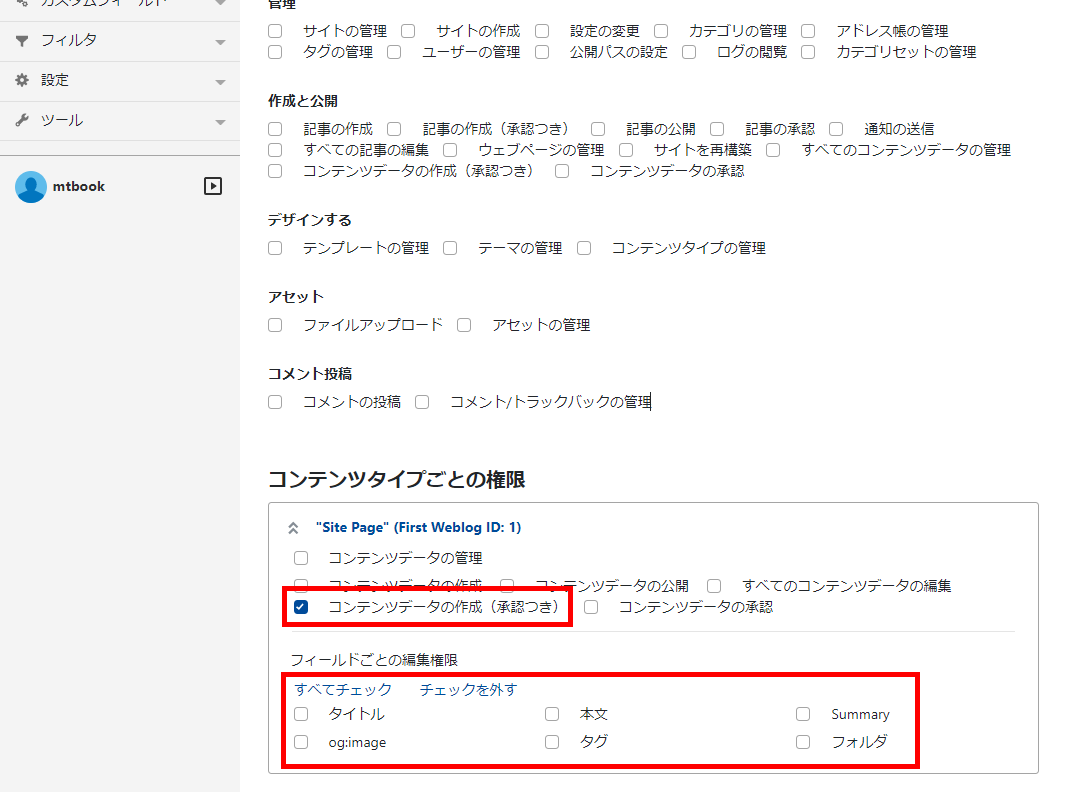Enable the サイトの作成 checkbox
This screenshot has width=1065, height=792.
pos(408,31)
